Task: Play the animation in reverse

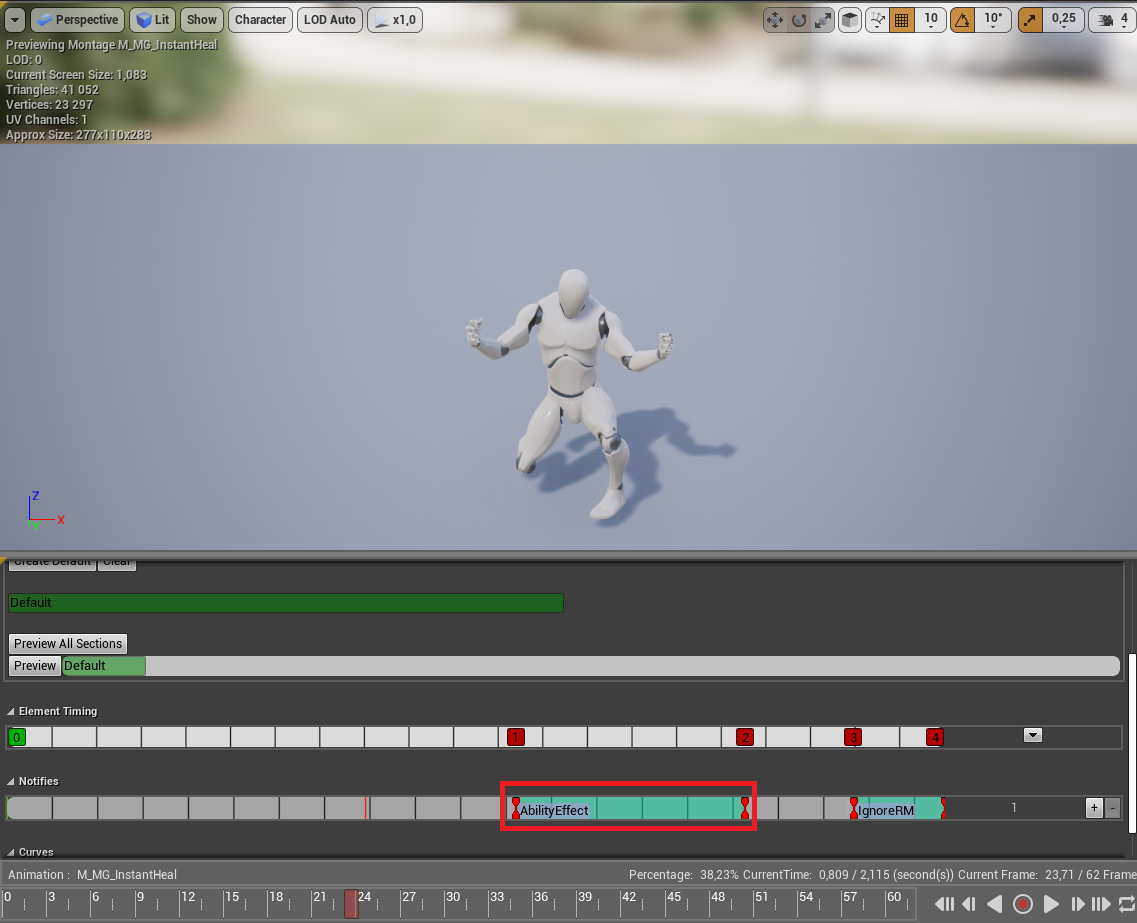Action: click(994, 904)
